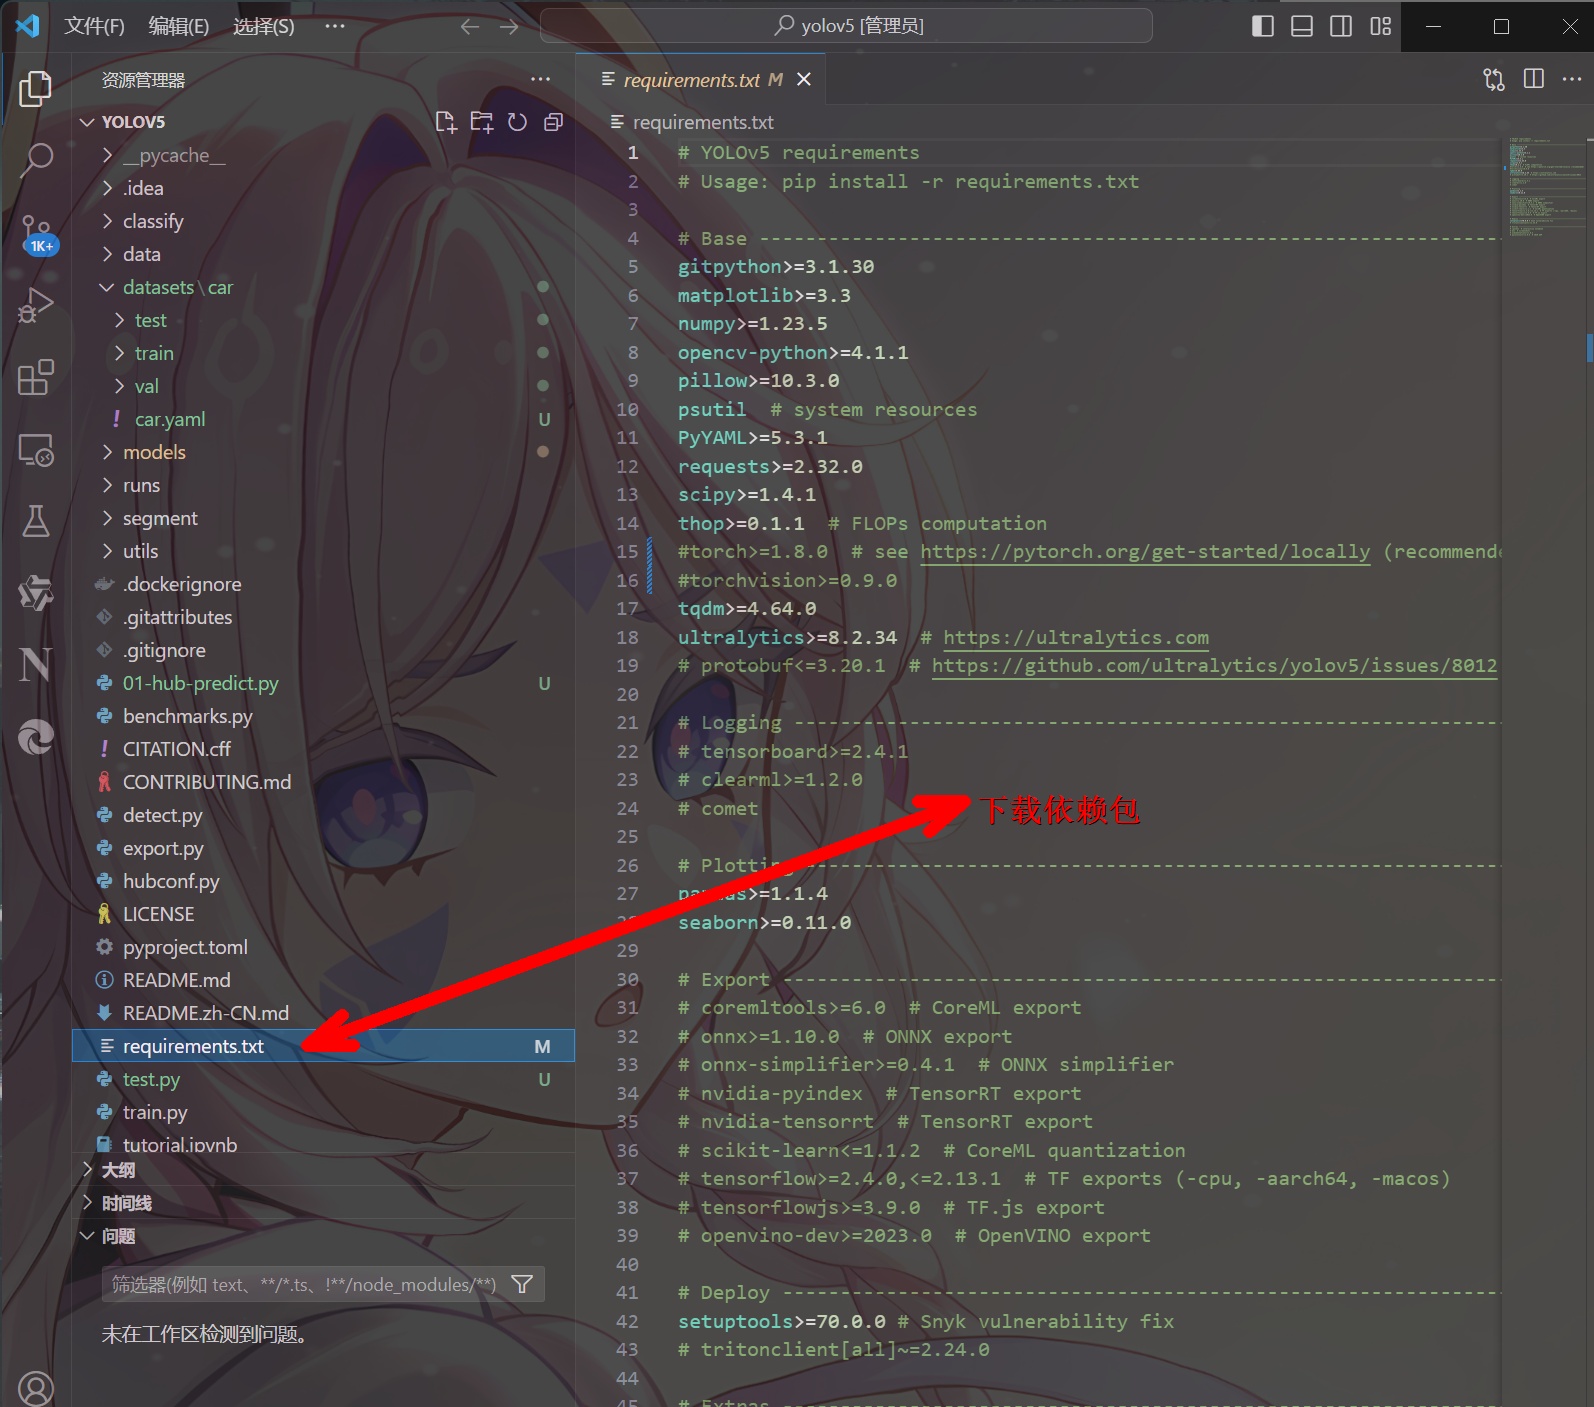Open the Edge browser tools view
Screen dimensions: 1594x1407
36,737
